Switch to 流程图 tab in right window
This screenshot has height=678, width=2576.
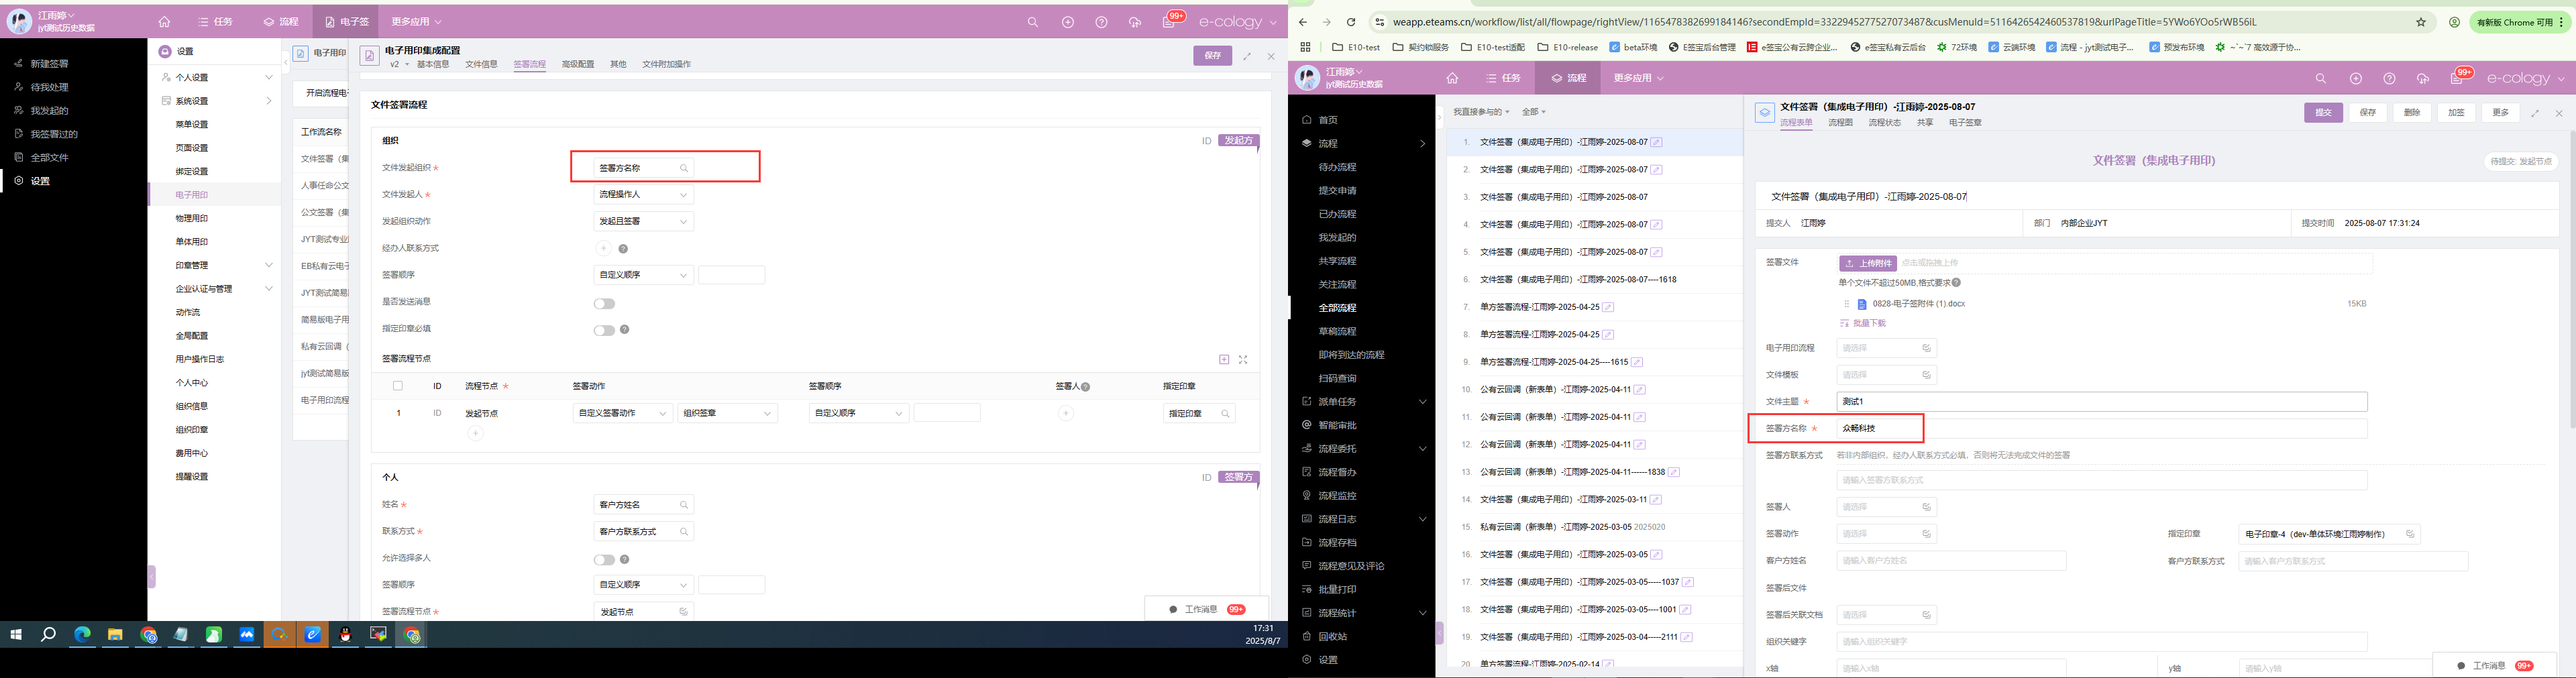click(1840, 123)
